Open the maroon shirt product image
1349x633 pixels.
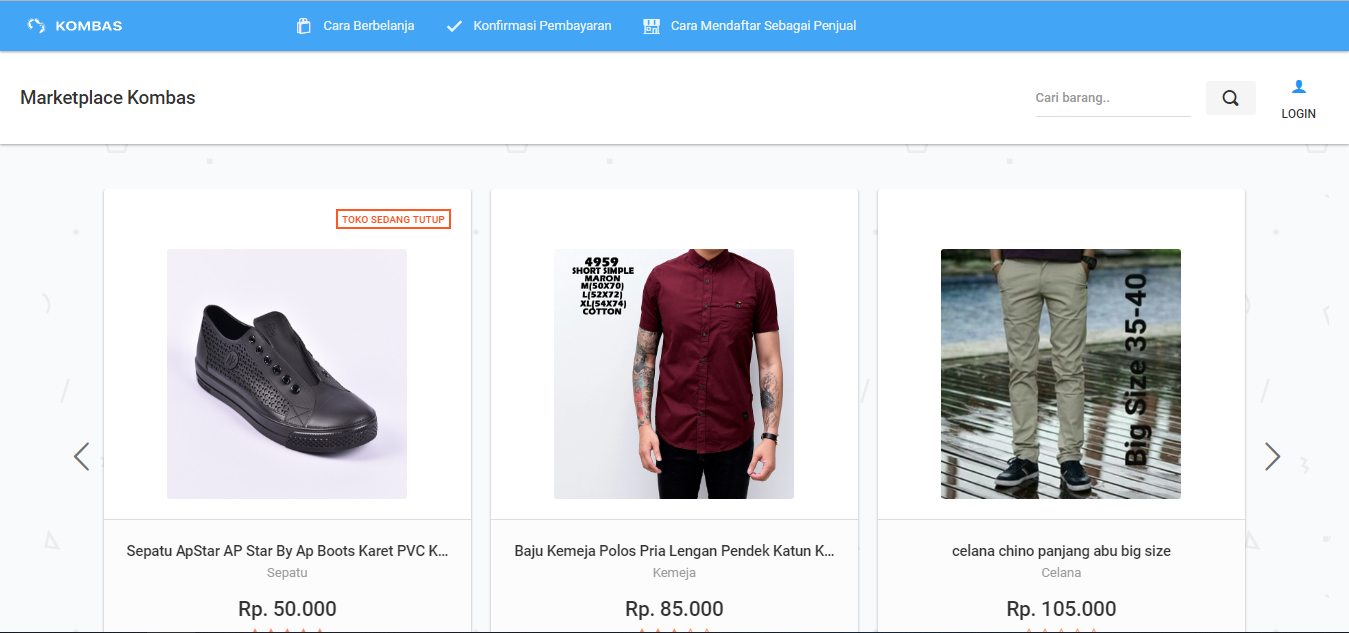tap(674, 373)
